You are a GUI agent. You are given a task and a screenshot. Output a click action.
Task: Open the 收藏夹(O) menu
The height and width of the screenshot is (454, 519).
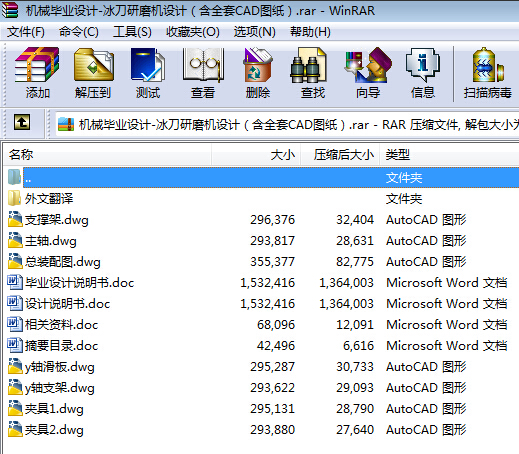(193, 32)
